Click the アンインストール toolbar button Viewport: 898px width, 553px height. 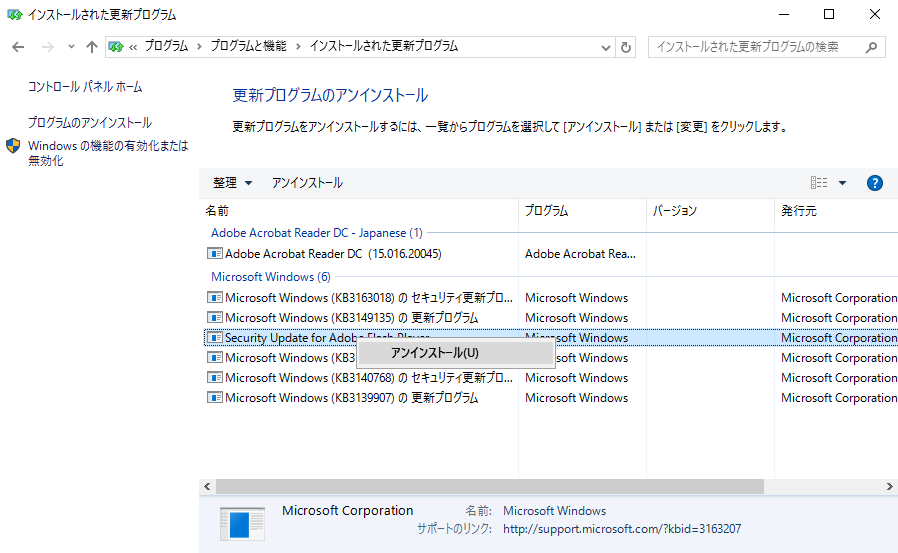tap(307, 183)
